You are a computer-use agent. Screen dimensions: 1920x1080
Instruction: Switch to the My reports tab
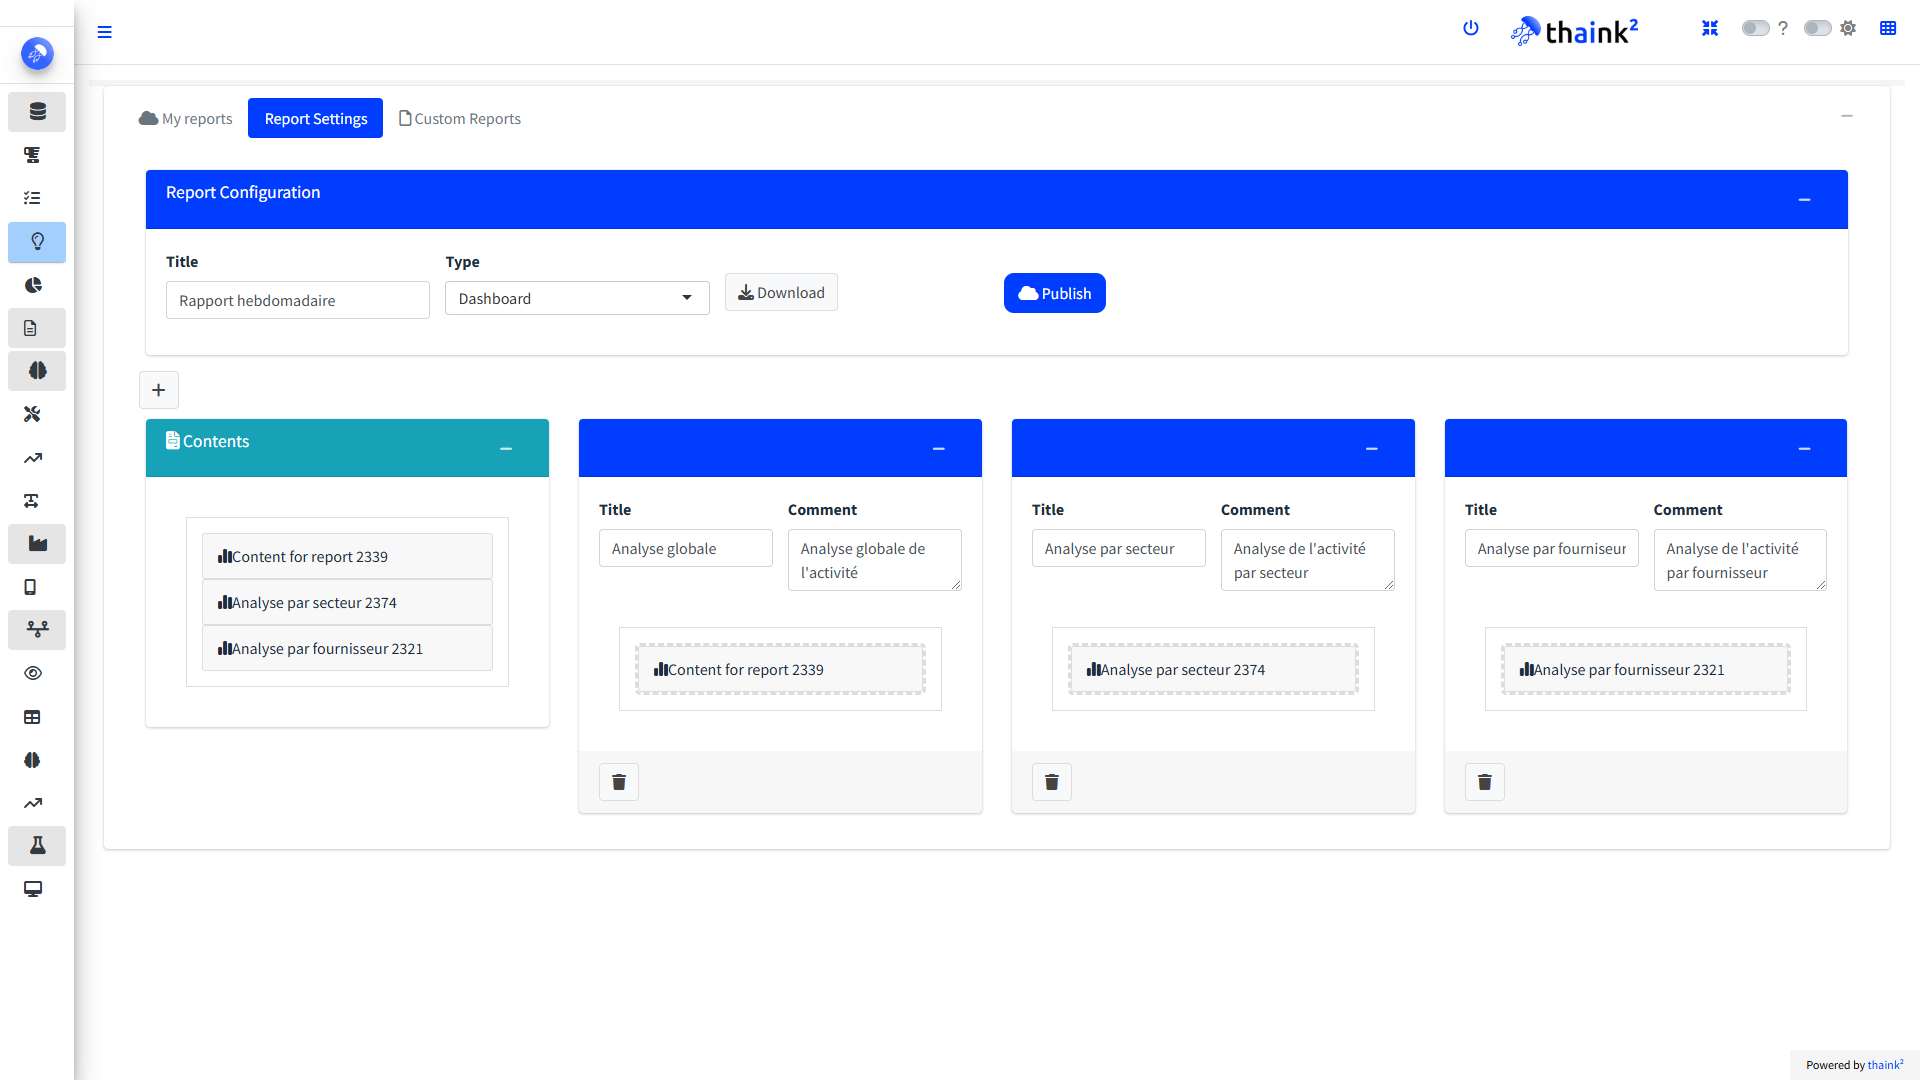(186, 118)
